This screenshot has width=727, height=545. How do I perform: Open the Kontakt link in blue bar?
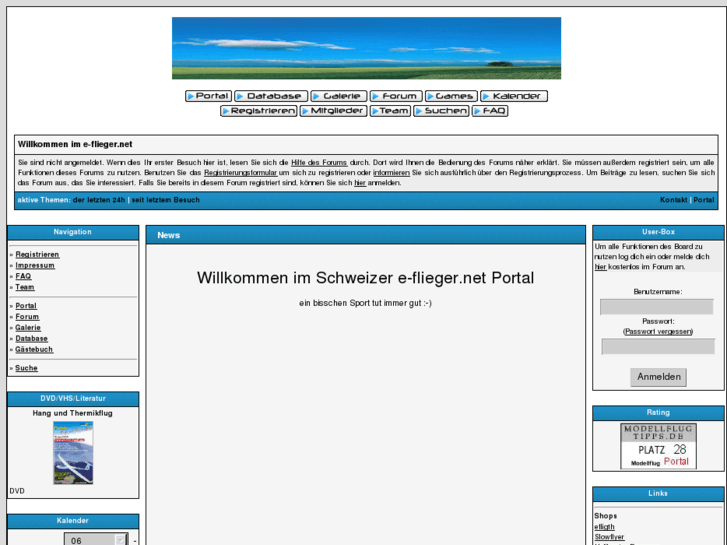[673, 200]
